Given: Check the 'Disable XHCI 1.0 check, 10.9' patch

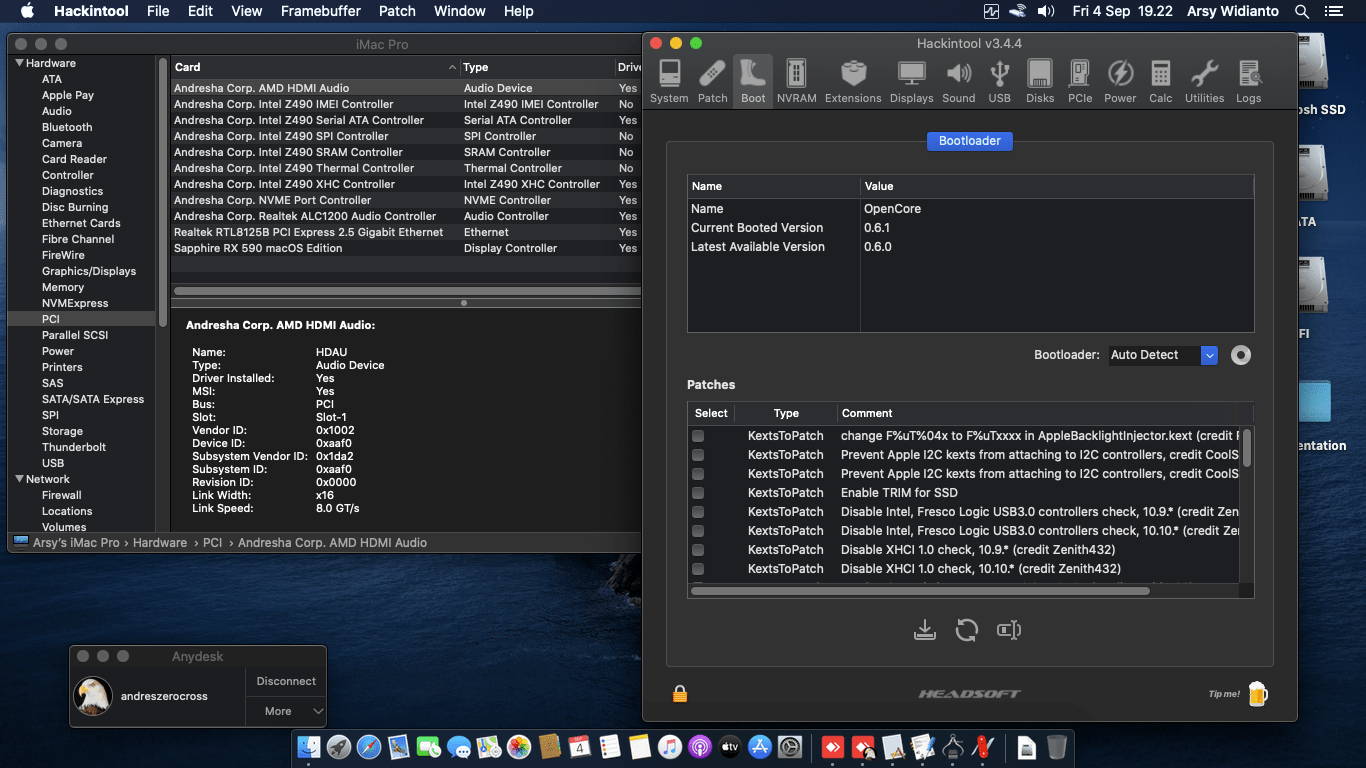Looking at the screenshot, I should point(698,550).
